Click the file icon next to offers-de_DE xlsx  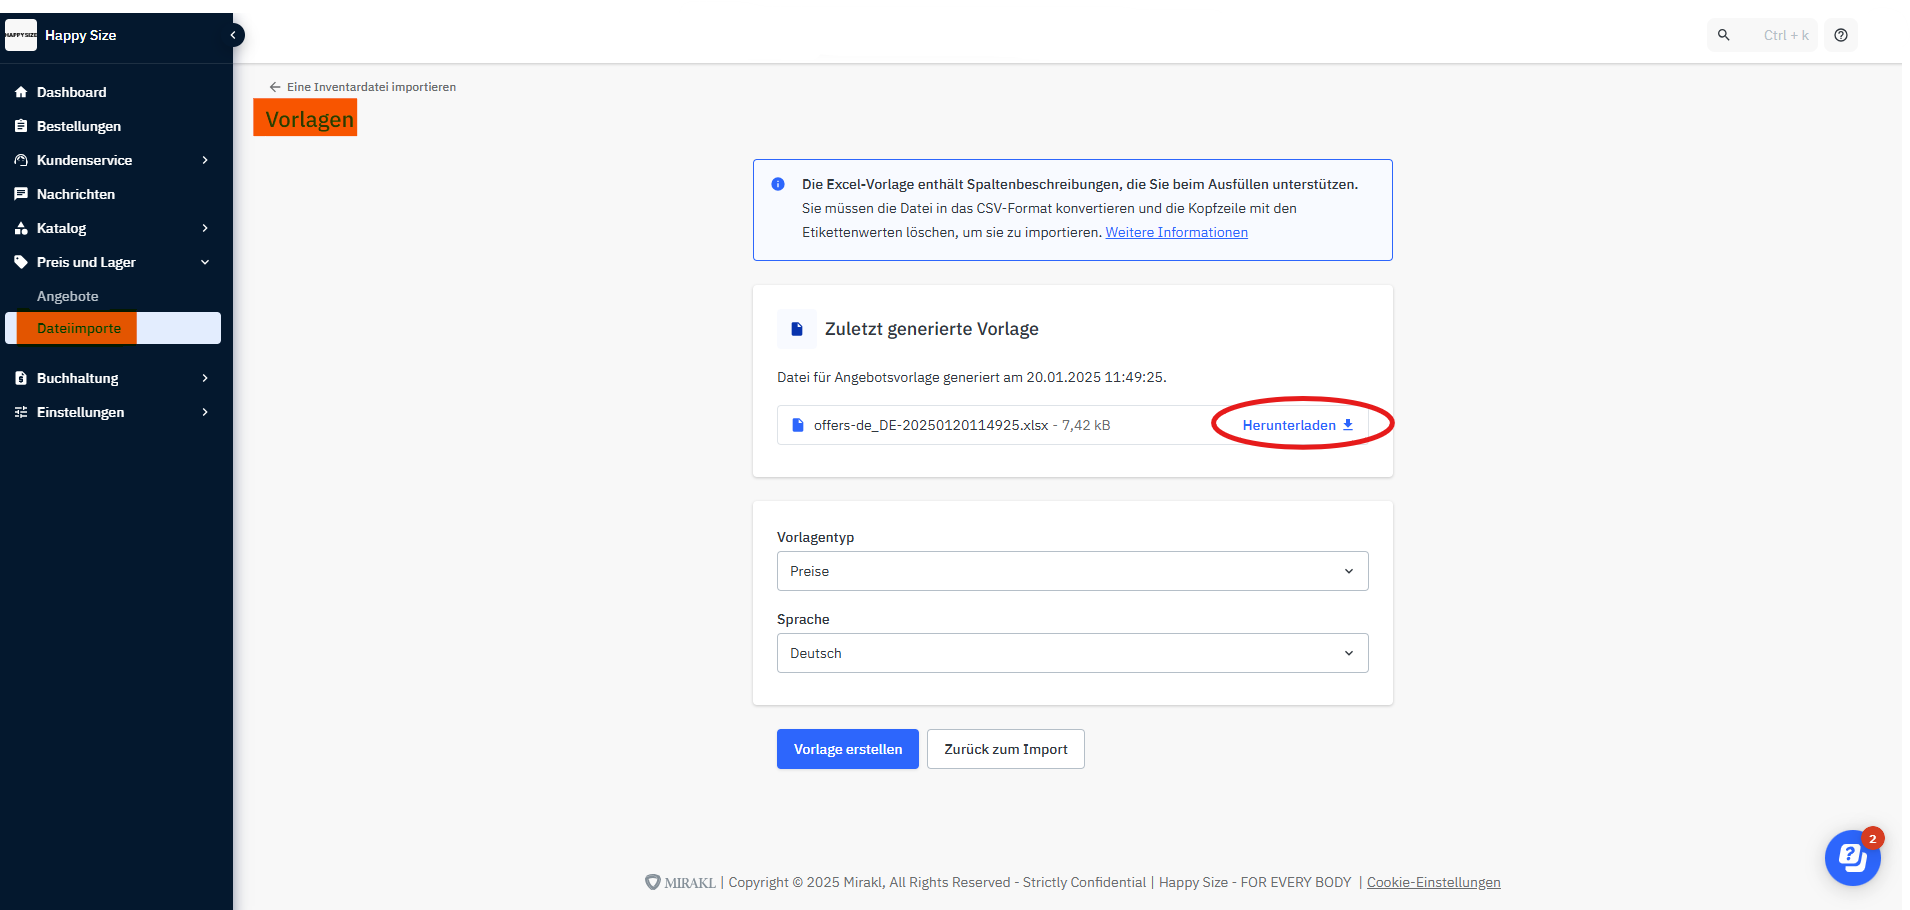[798, 425]
